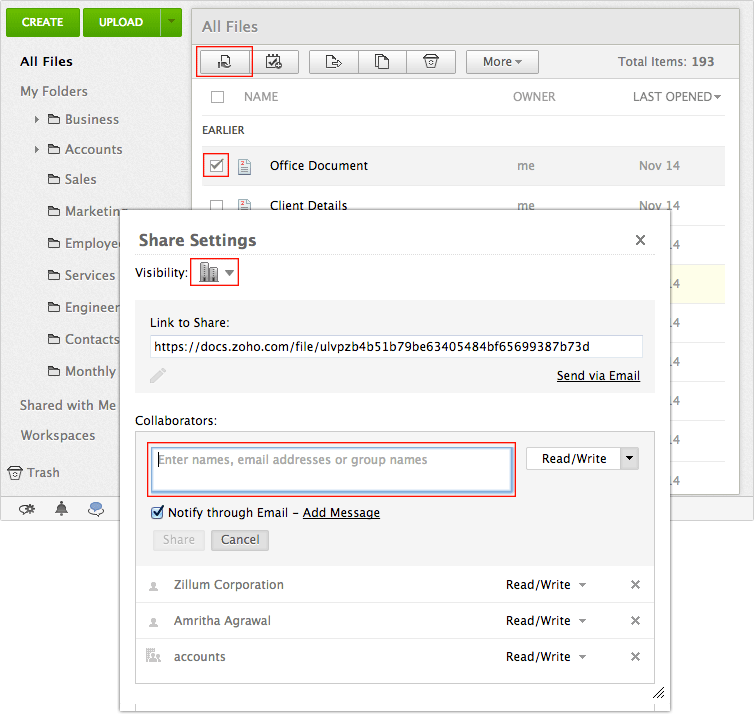Sort by the LAST OPENED column

(677, 97)
